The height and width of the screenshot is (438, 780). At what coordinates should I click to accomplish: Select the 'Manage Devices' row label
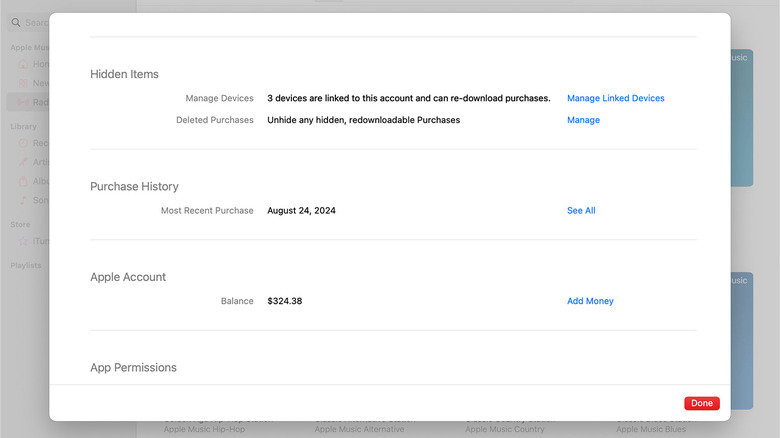[x=219, y=98]
